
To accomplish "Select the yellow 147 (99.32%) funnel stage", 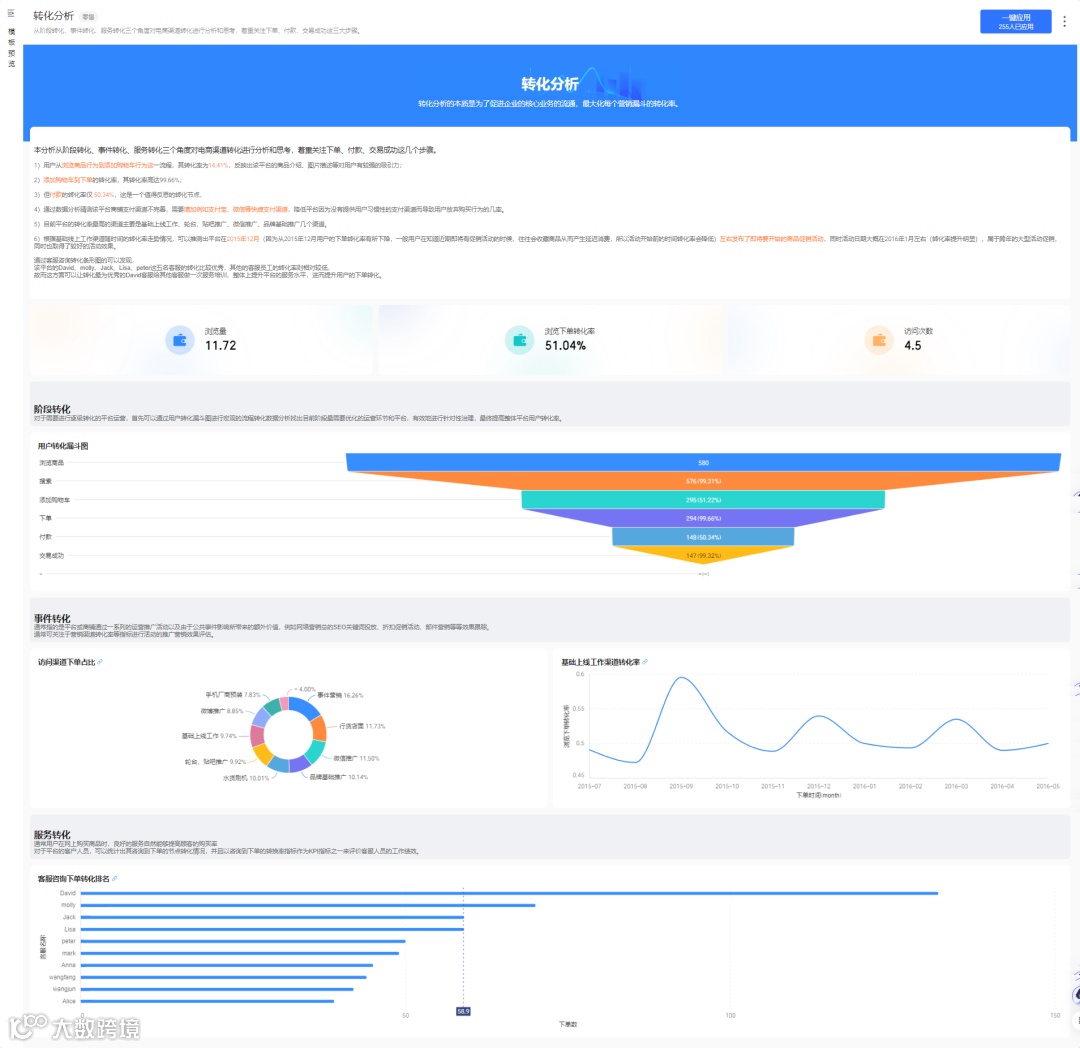I will [703, 554].
